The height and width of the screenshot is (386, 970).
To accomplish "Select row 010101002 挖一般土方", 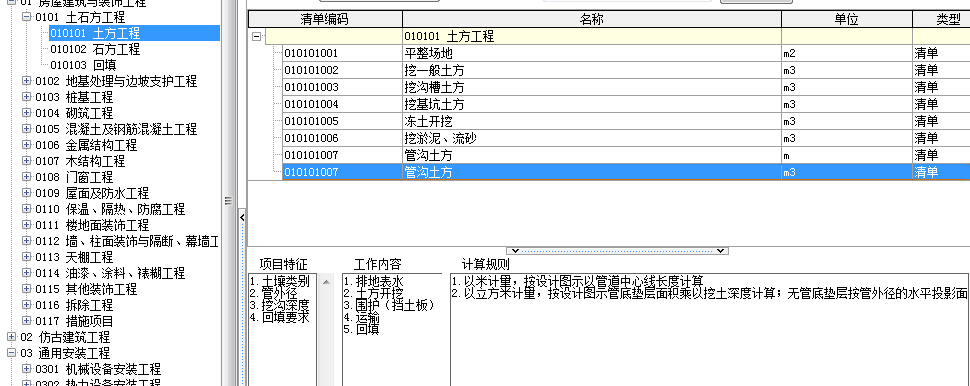I will tap(626, 70).
